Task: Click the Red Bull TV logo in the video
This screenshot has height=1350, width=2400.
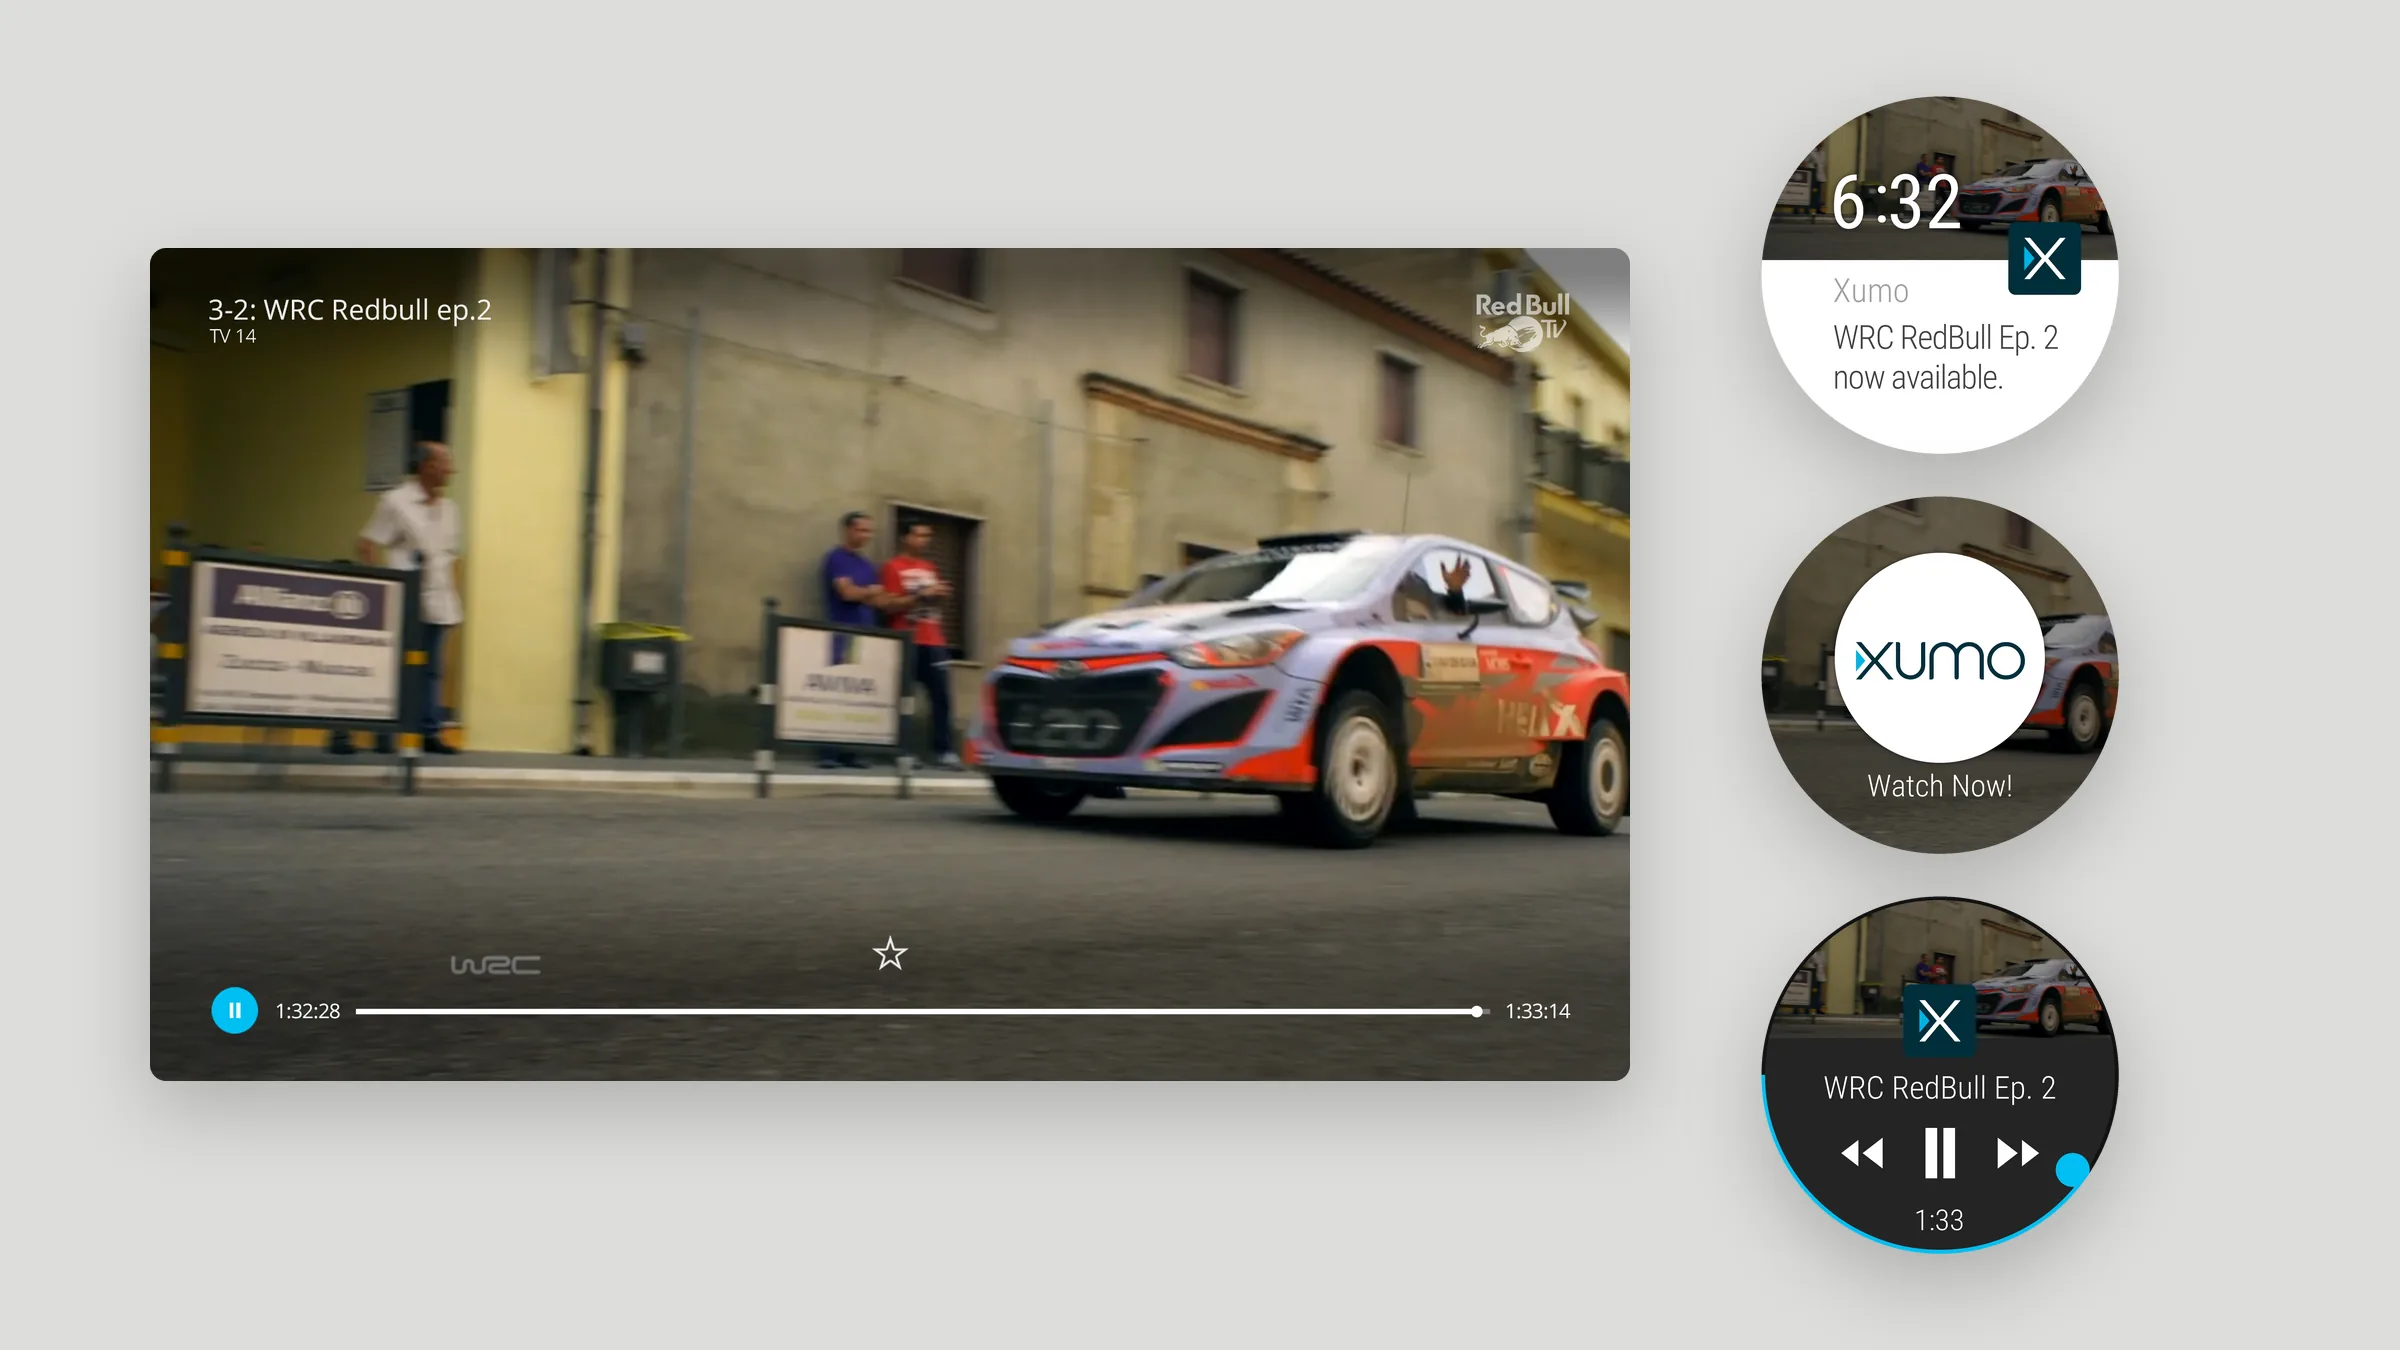Action: [1522, 321]
